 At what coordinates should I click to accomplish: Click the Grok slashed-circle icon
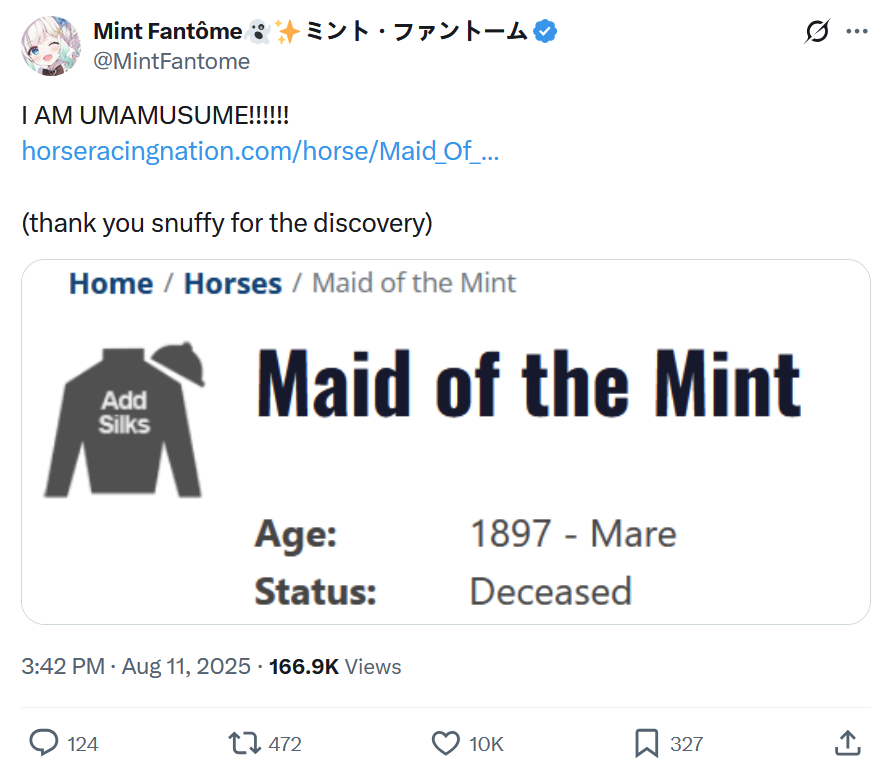point(817,32)
